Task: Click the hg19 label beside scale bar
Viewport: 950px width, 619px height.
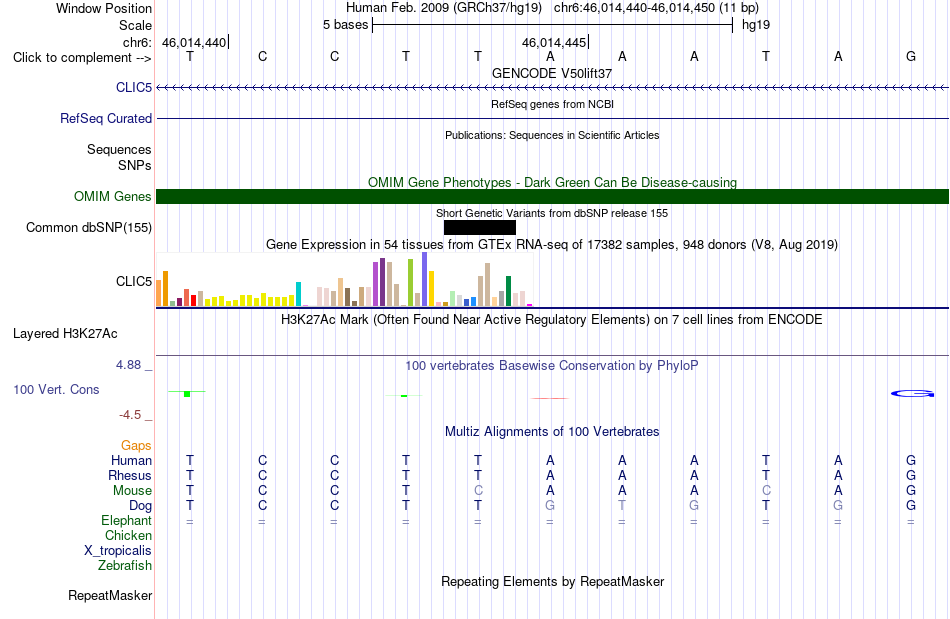Action: coord(756,25)
